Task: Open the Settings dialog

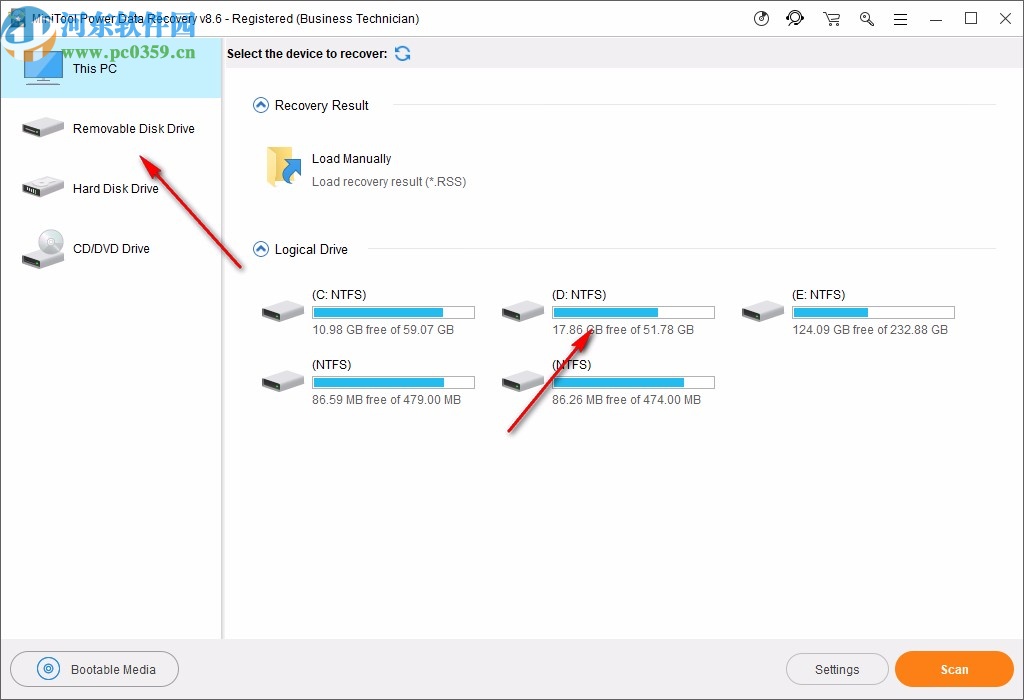Action: 837,669
